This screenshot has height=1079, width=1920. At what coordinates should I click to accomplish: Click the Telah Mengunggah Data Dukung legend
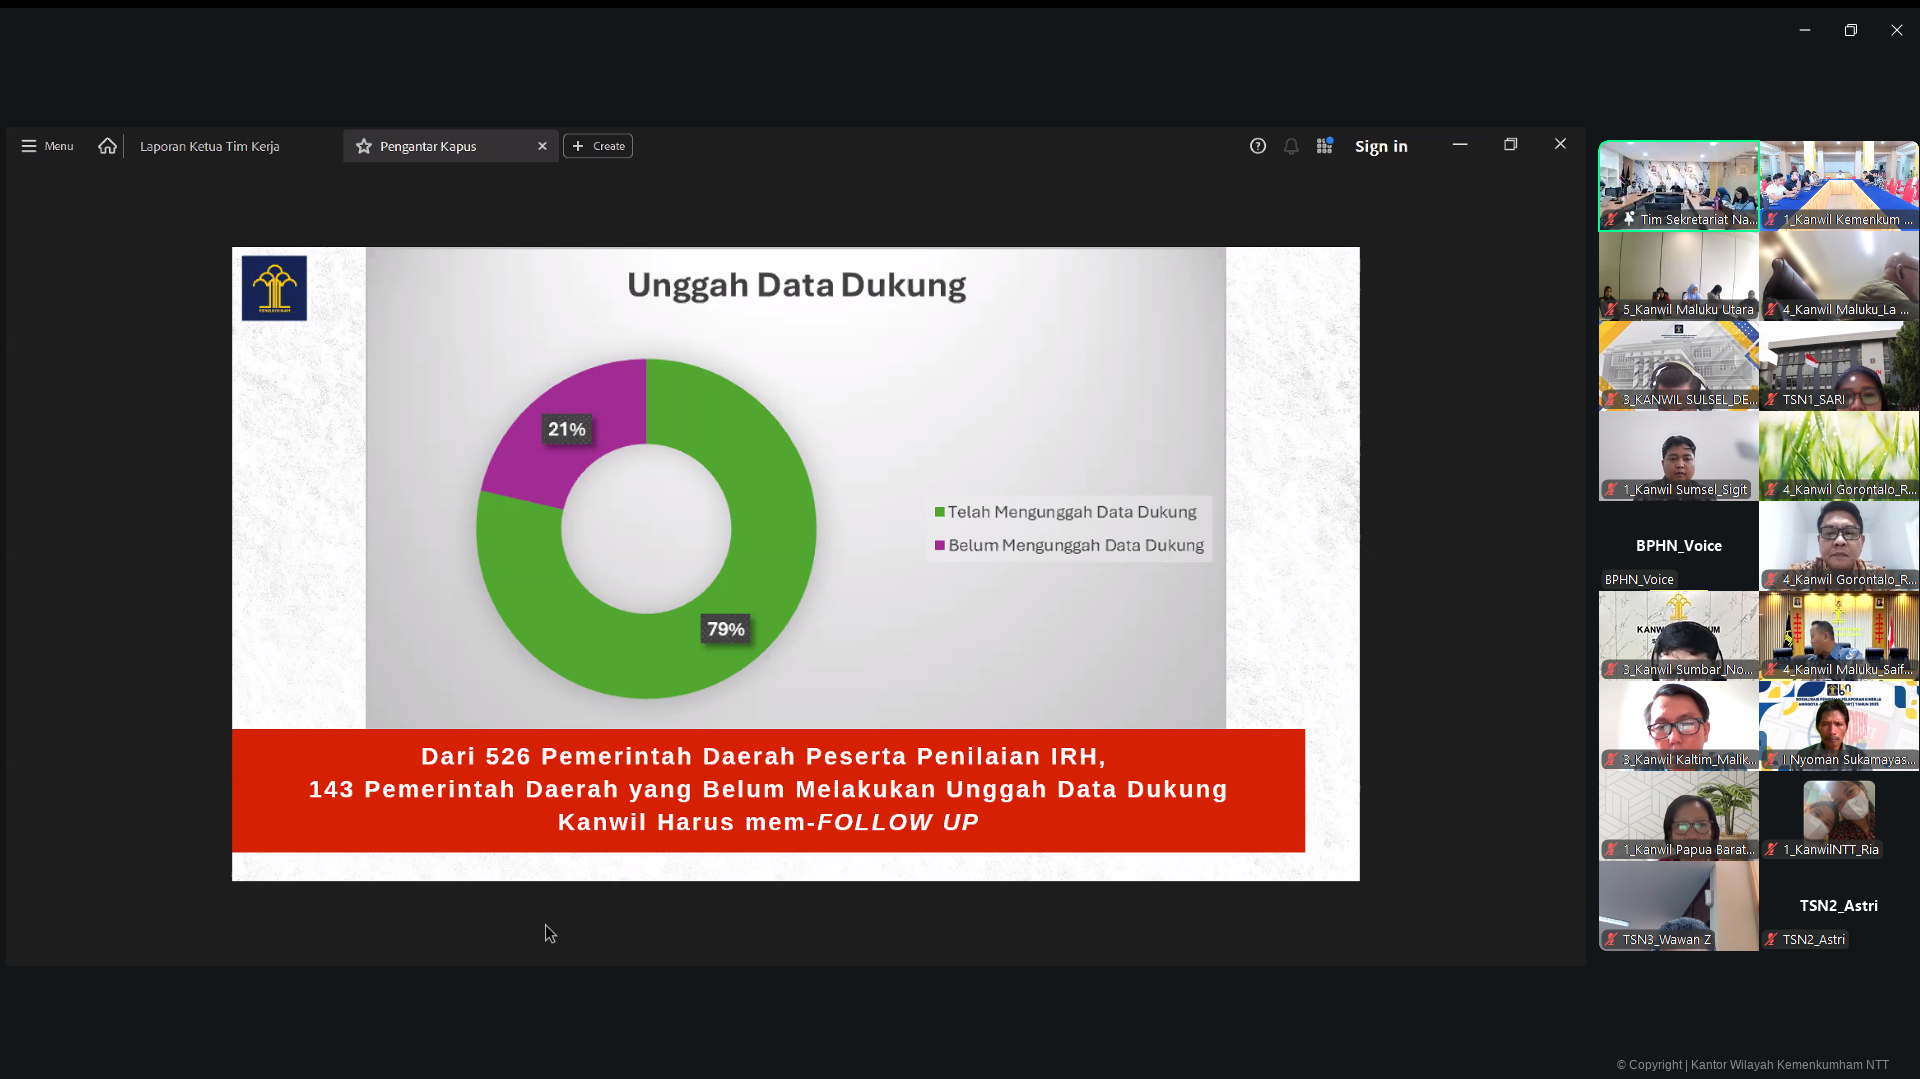(1070, 512)
